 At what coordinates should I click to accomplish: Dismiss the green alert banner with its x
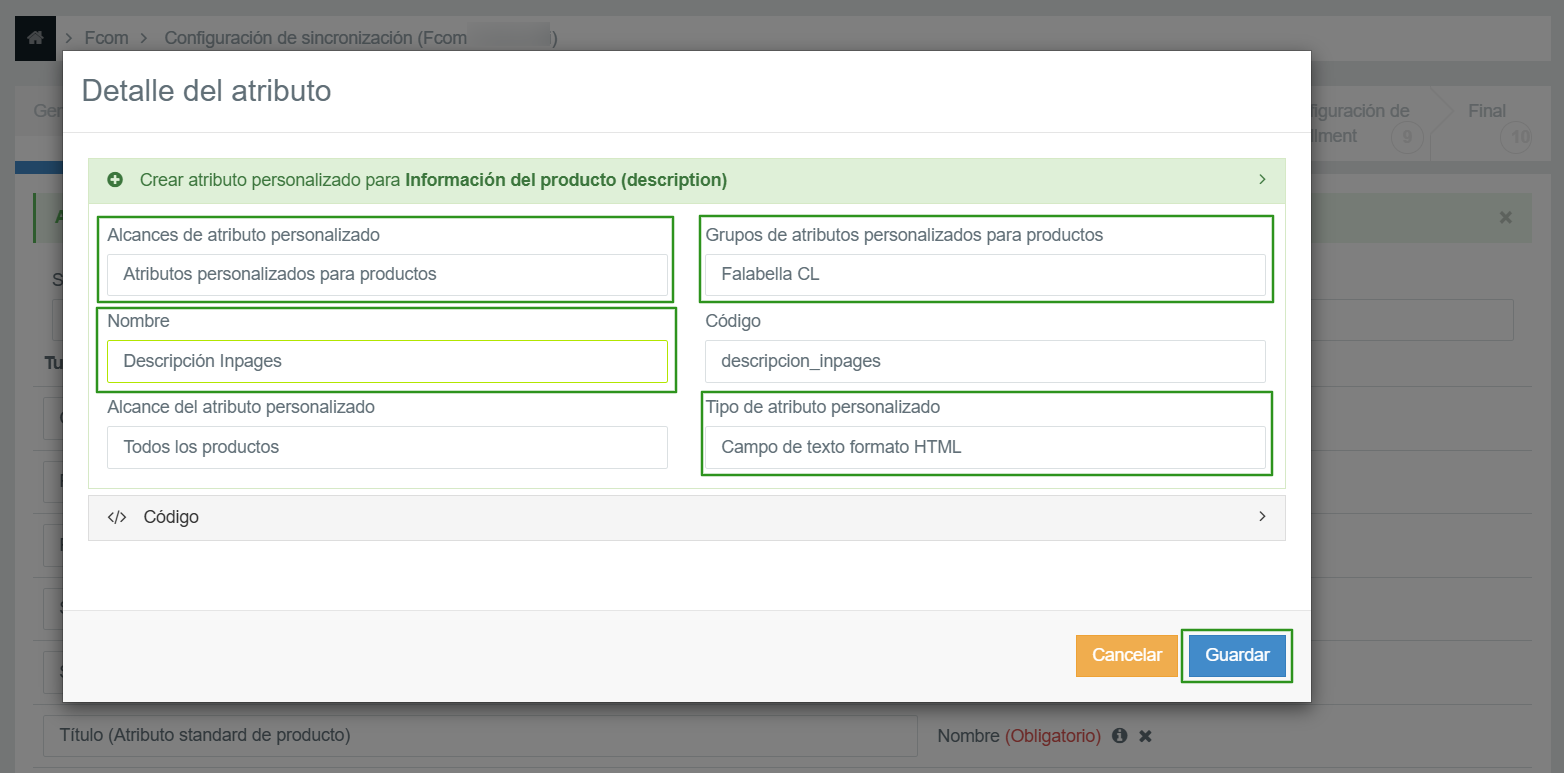1505,217
